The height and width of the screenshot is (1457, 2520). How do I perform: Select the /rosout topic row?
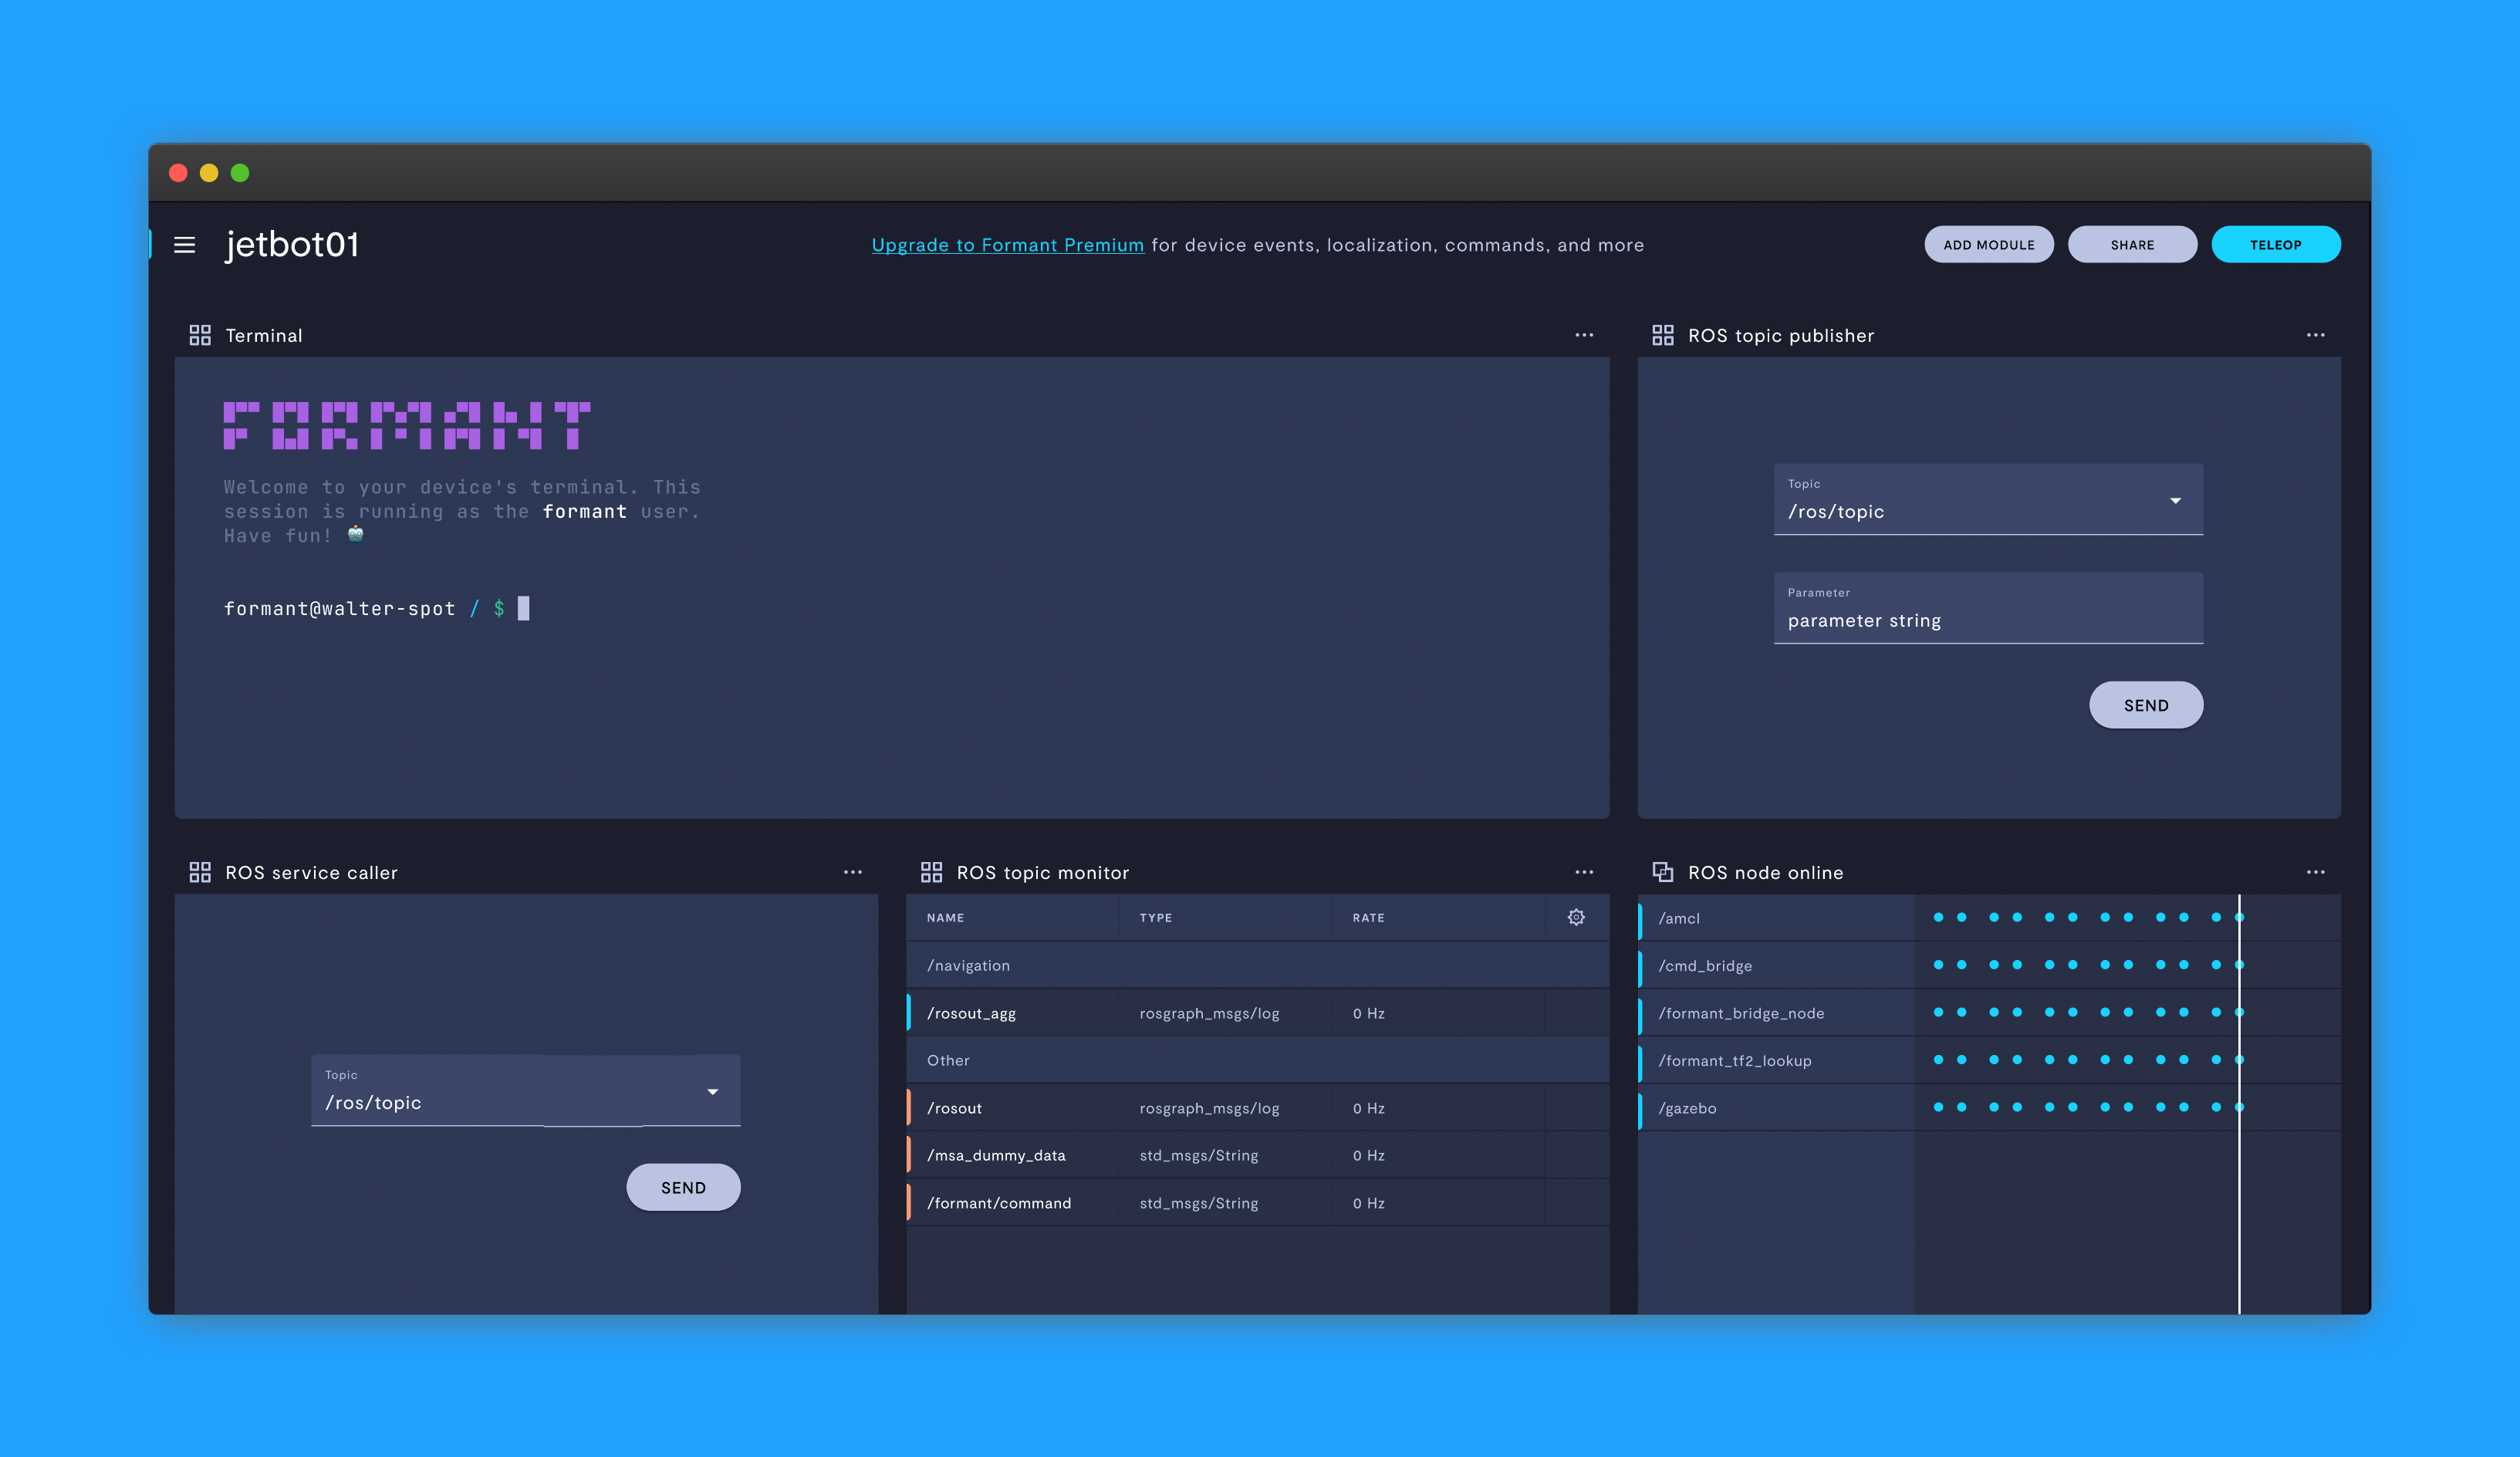(x=1258, y=1108)
